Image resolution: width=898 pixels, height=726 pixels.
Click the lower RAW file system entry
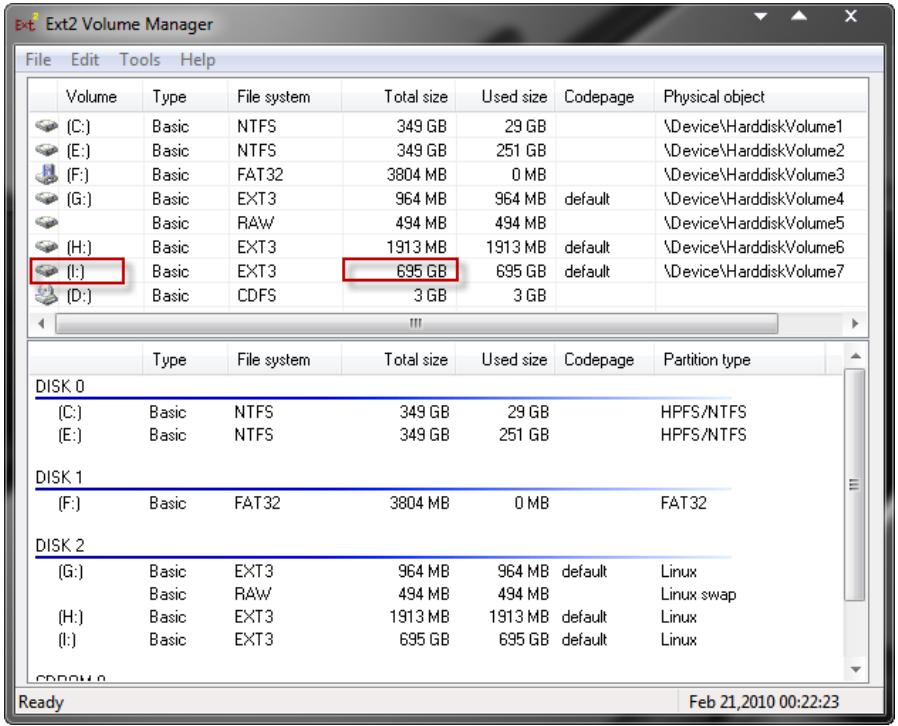click(x=253, y=594)
